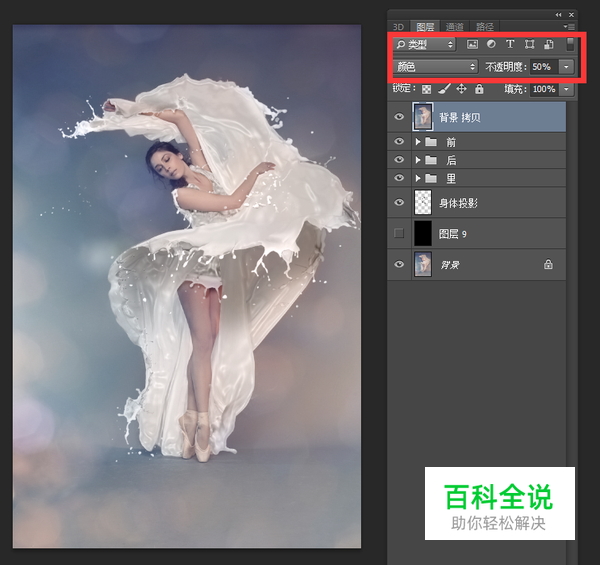The height and width of the screenshot is (565, 600).
Task: Select the layer named 身体投影
Action: click(x=458, y=203)
